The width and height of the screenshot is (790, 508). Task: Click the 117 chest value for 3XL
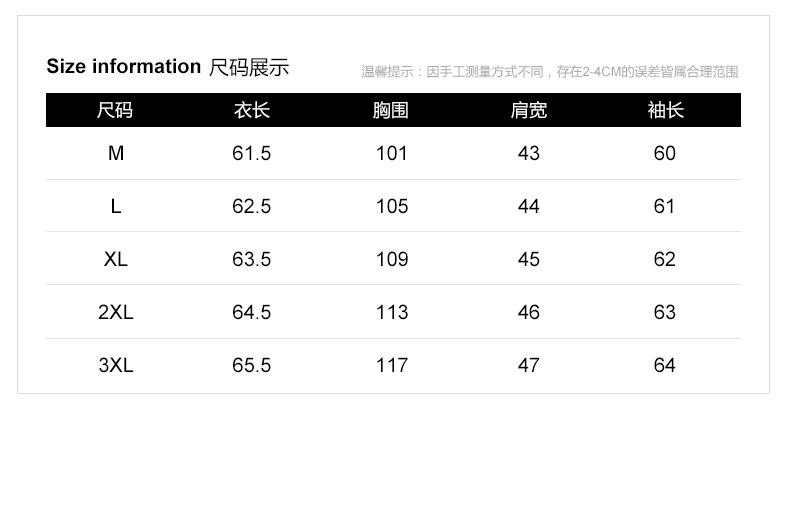392,365
